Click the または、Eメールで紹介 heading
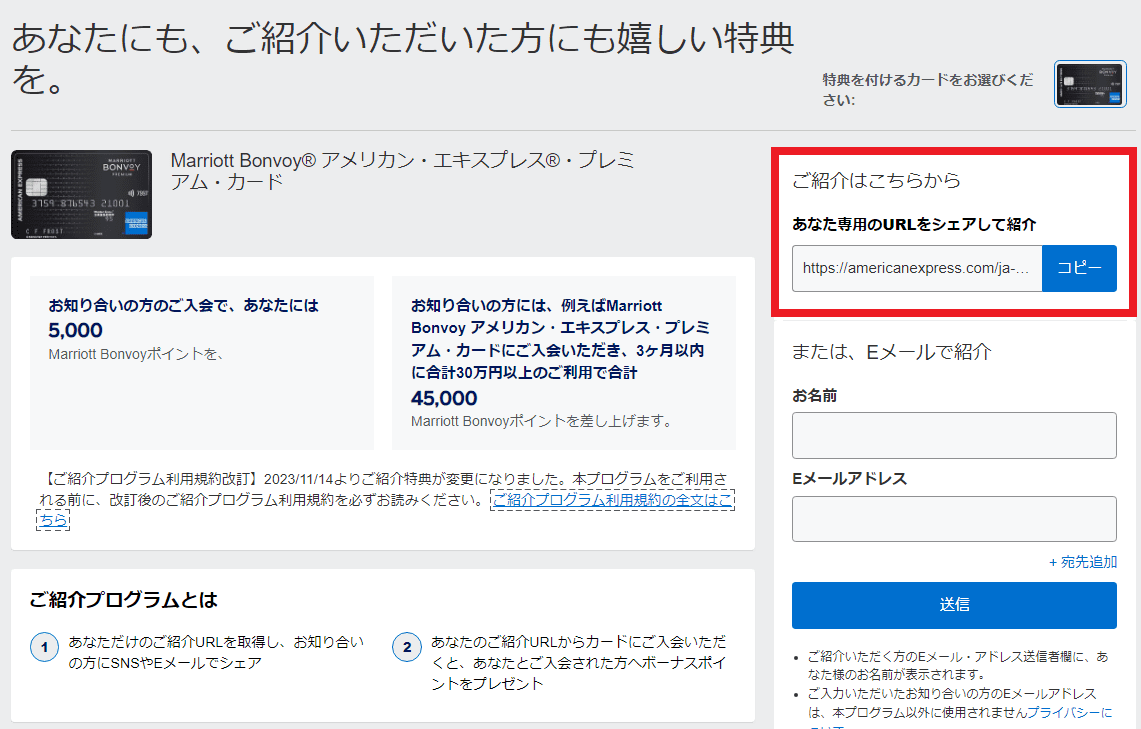 coord(891,352)
